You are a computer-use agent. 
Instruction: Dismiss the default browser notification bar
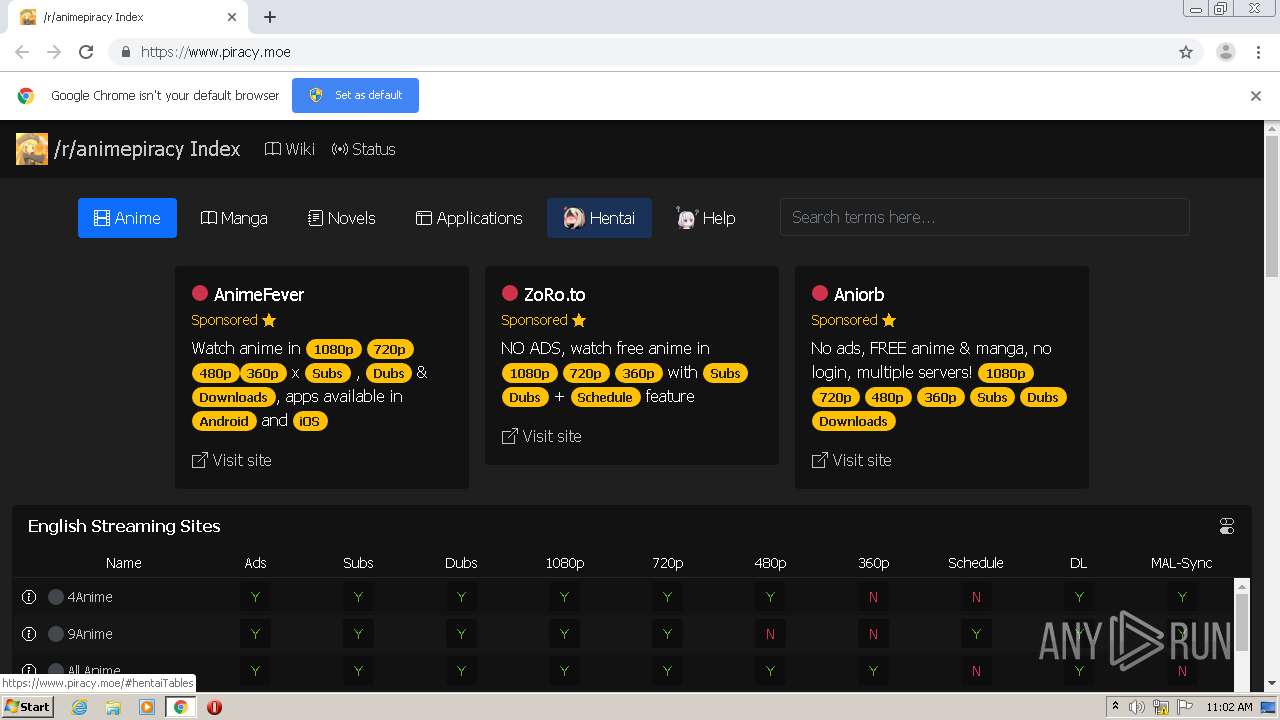[x=1256, y=96]
